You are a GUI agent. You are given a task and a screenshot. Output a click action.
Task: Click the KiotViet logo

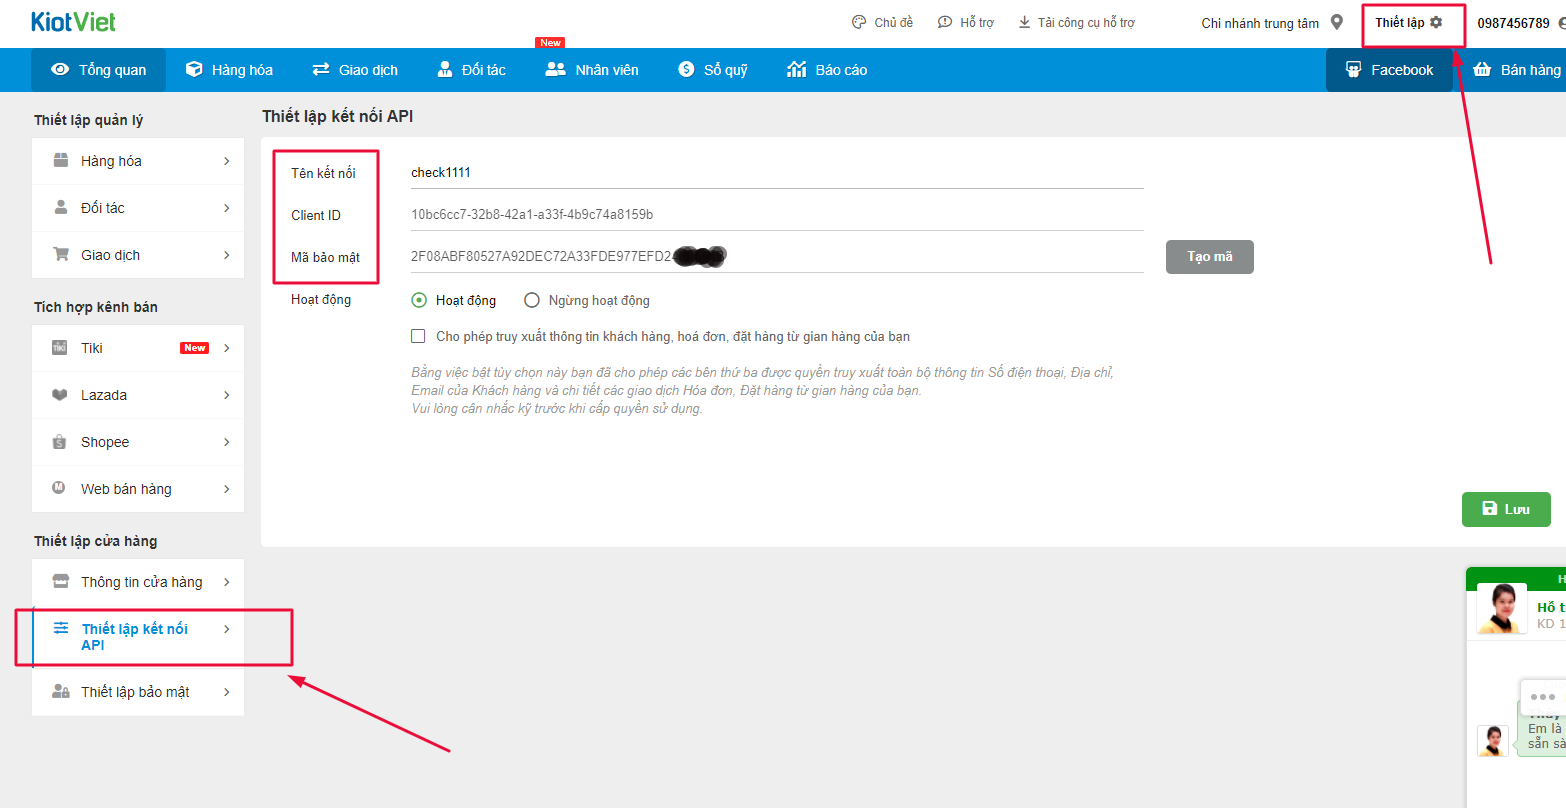click(x=73, y=22)
